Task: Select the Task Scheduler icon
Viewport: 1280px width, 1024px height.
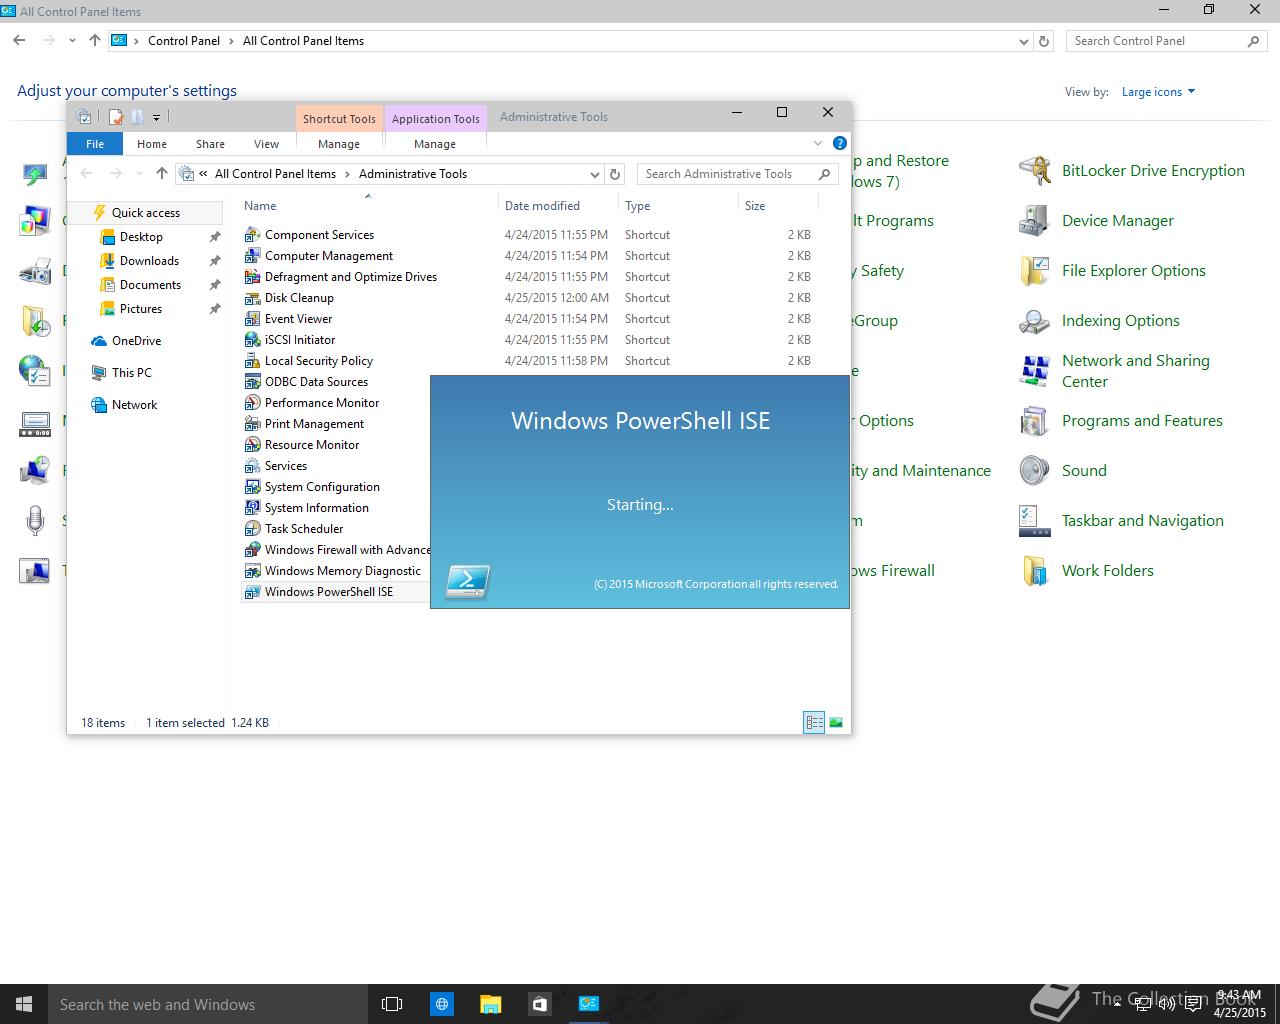Action: (x=253, y=529)
